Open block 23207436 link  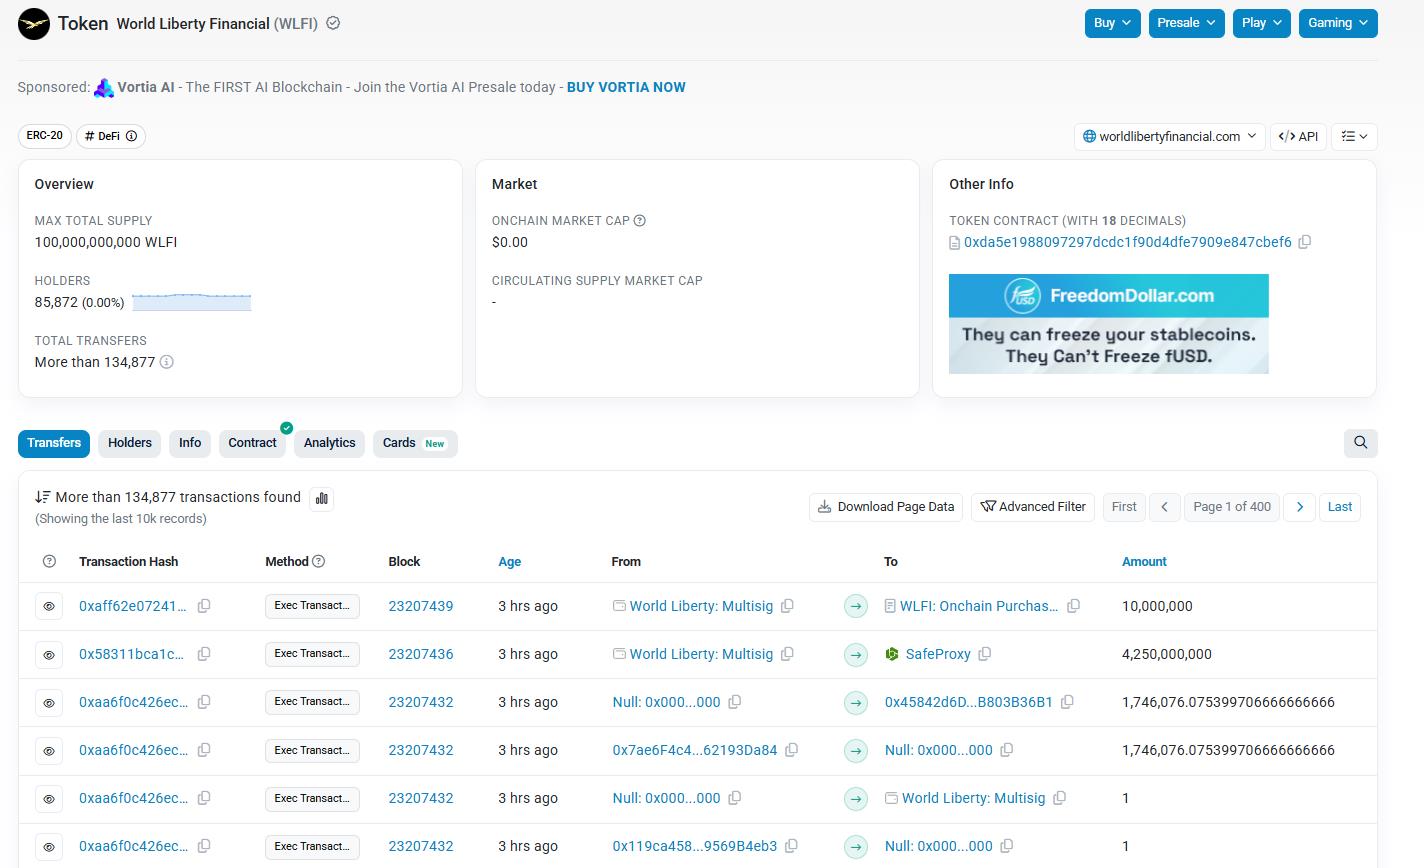(x=421, y=654)
